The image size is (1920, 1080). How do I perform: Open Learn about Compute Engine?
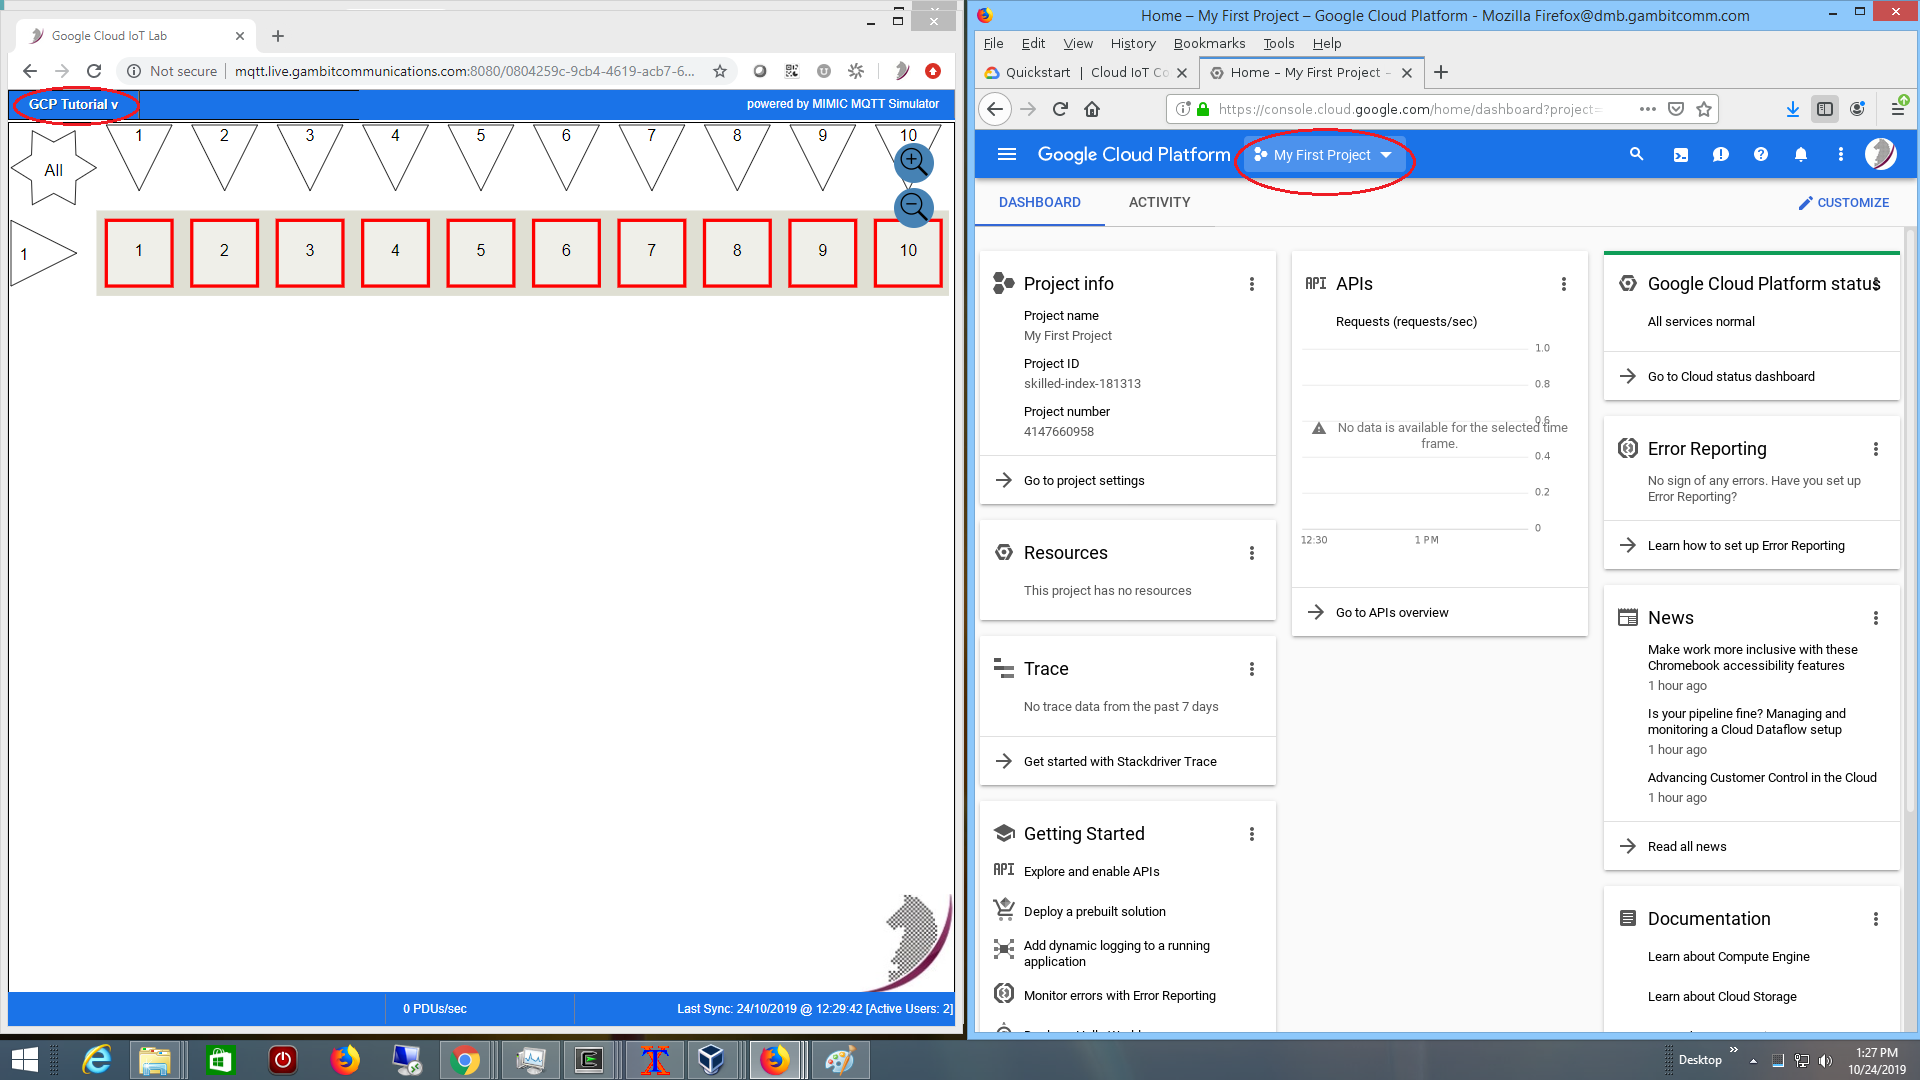pyautogui.click(x=1728, y=956)
